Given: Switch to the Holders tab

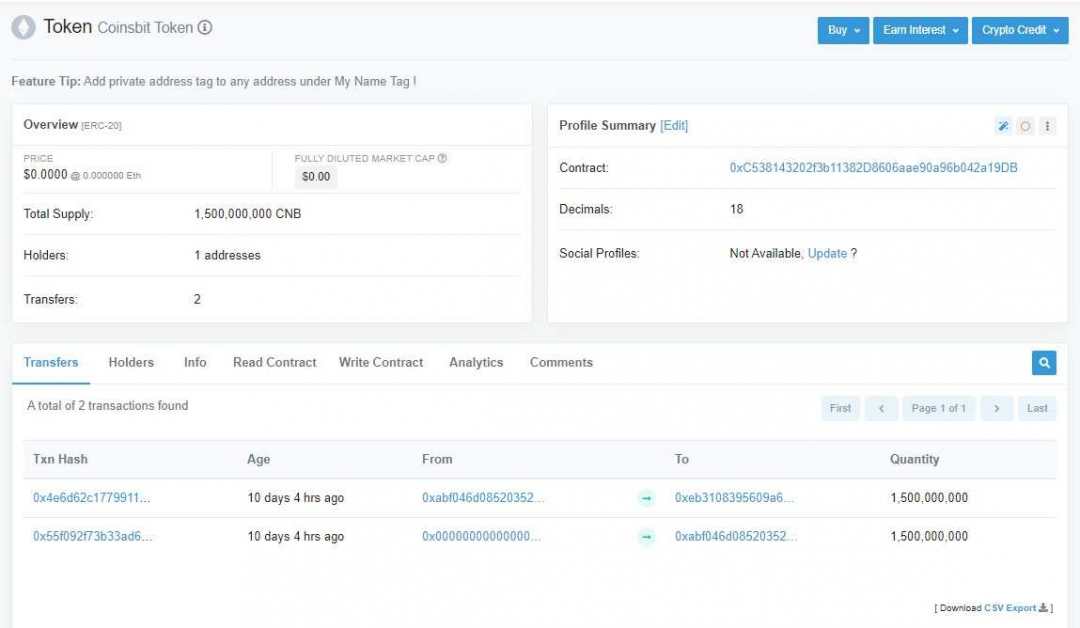Looking at the screenshot, I should coord(131,362).
